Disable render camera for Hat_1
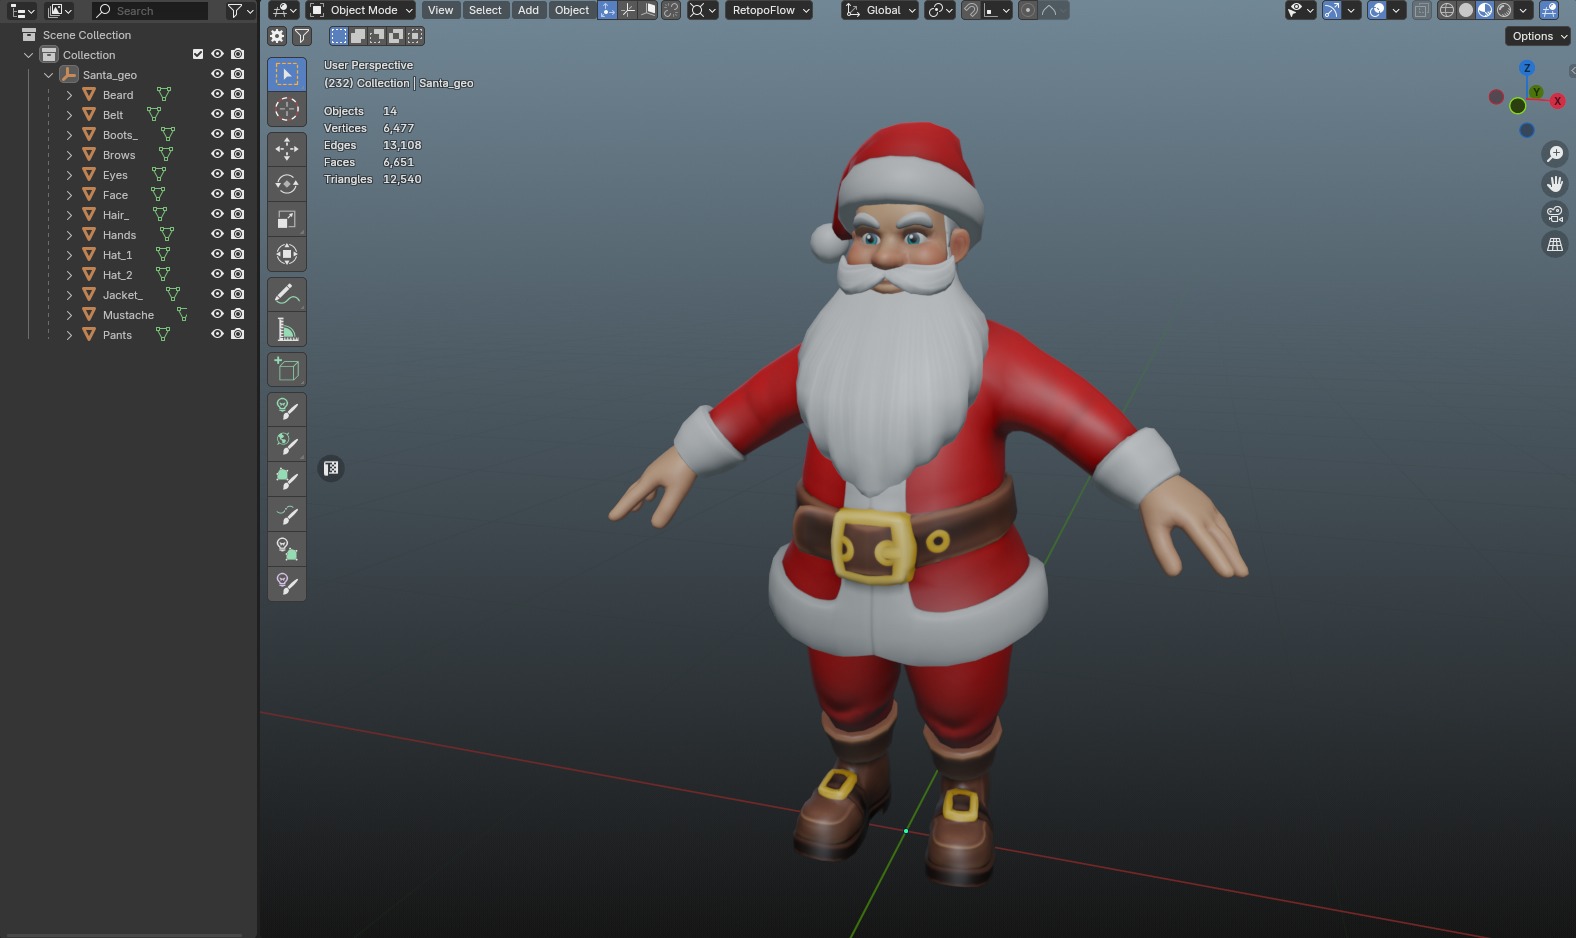 pyautogui.click(x=238, y=254)
